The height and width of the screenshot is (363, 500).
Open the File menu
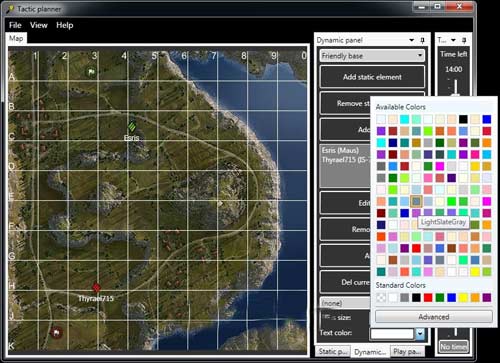[x=15, y=25]
